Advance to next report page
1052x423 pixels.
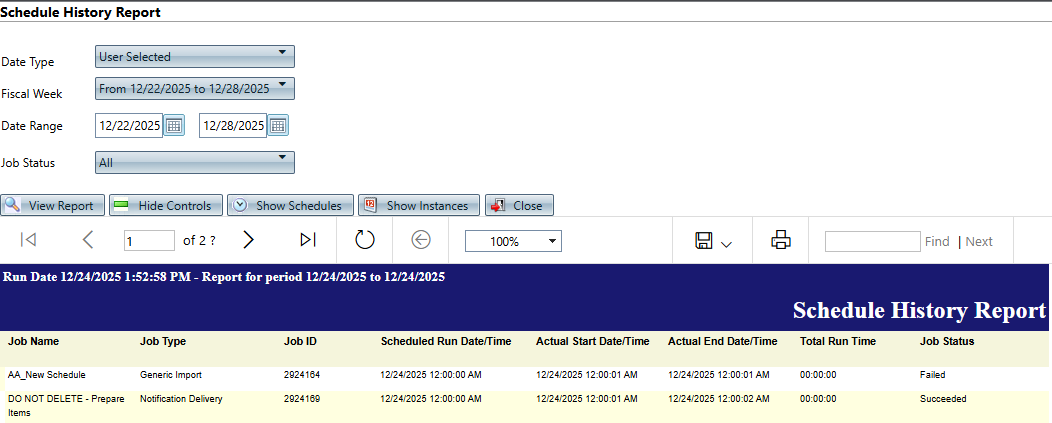click(249, 240)
